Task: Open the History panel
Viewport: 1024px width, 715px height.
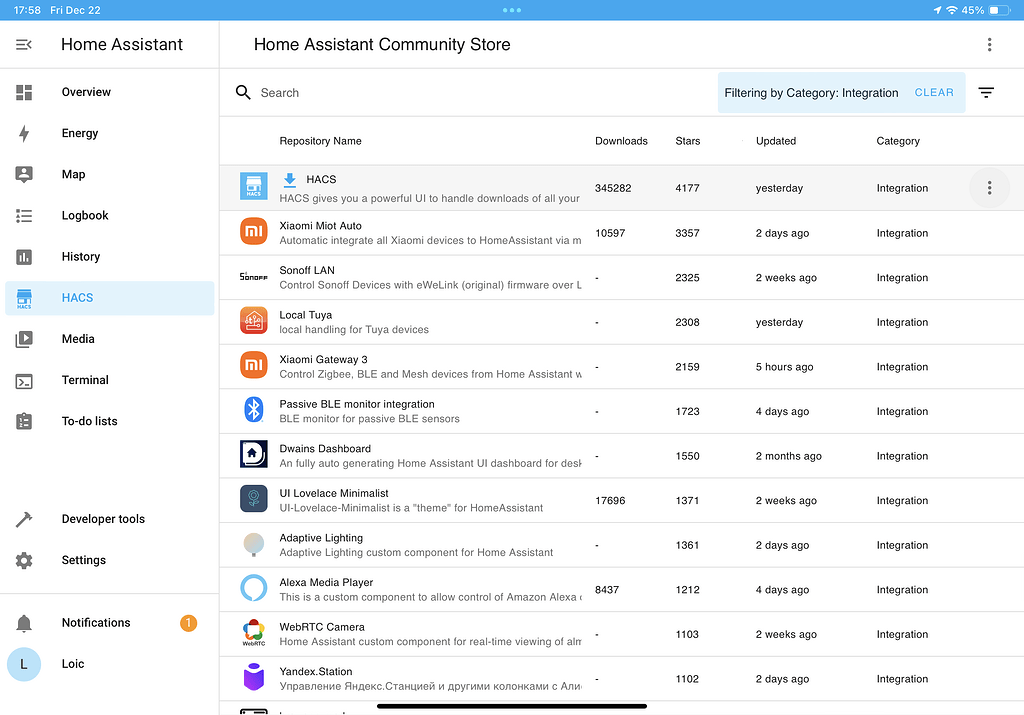Action: tap(80, 257)
